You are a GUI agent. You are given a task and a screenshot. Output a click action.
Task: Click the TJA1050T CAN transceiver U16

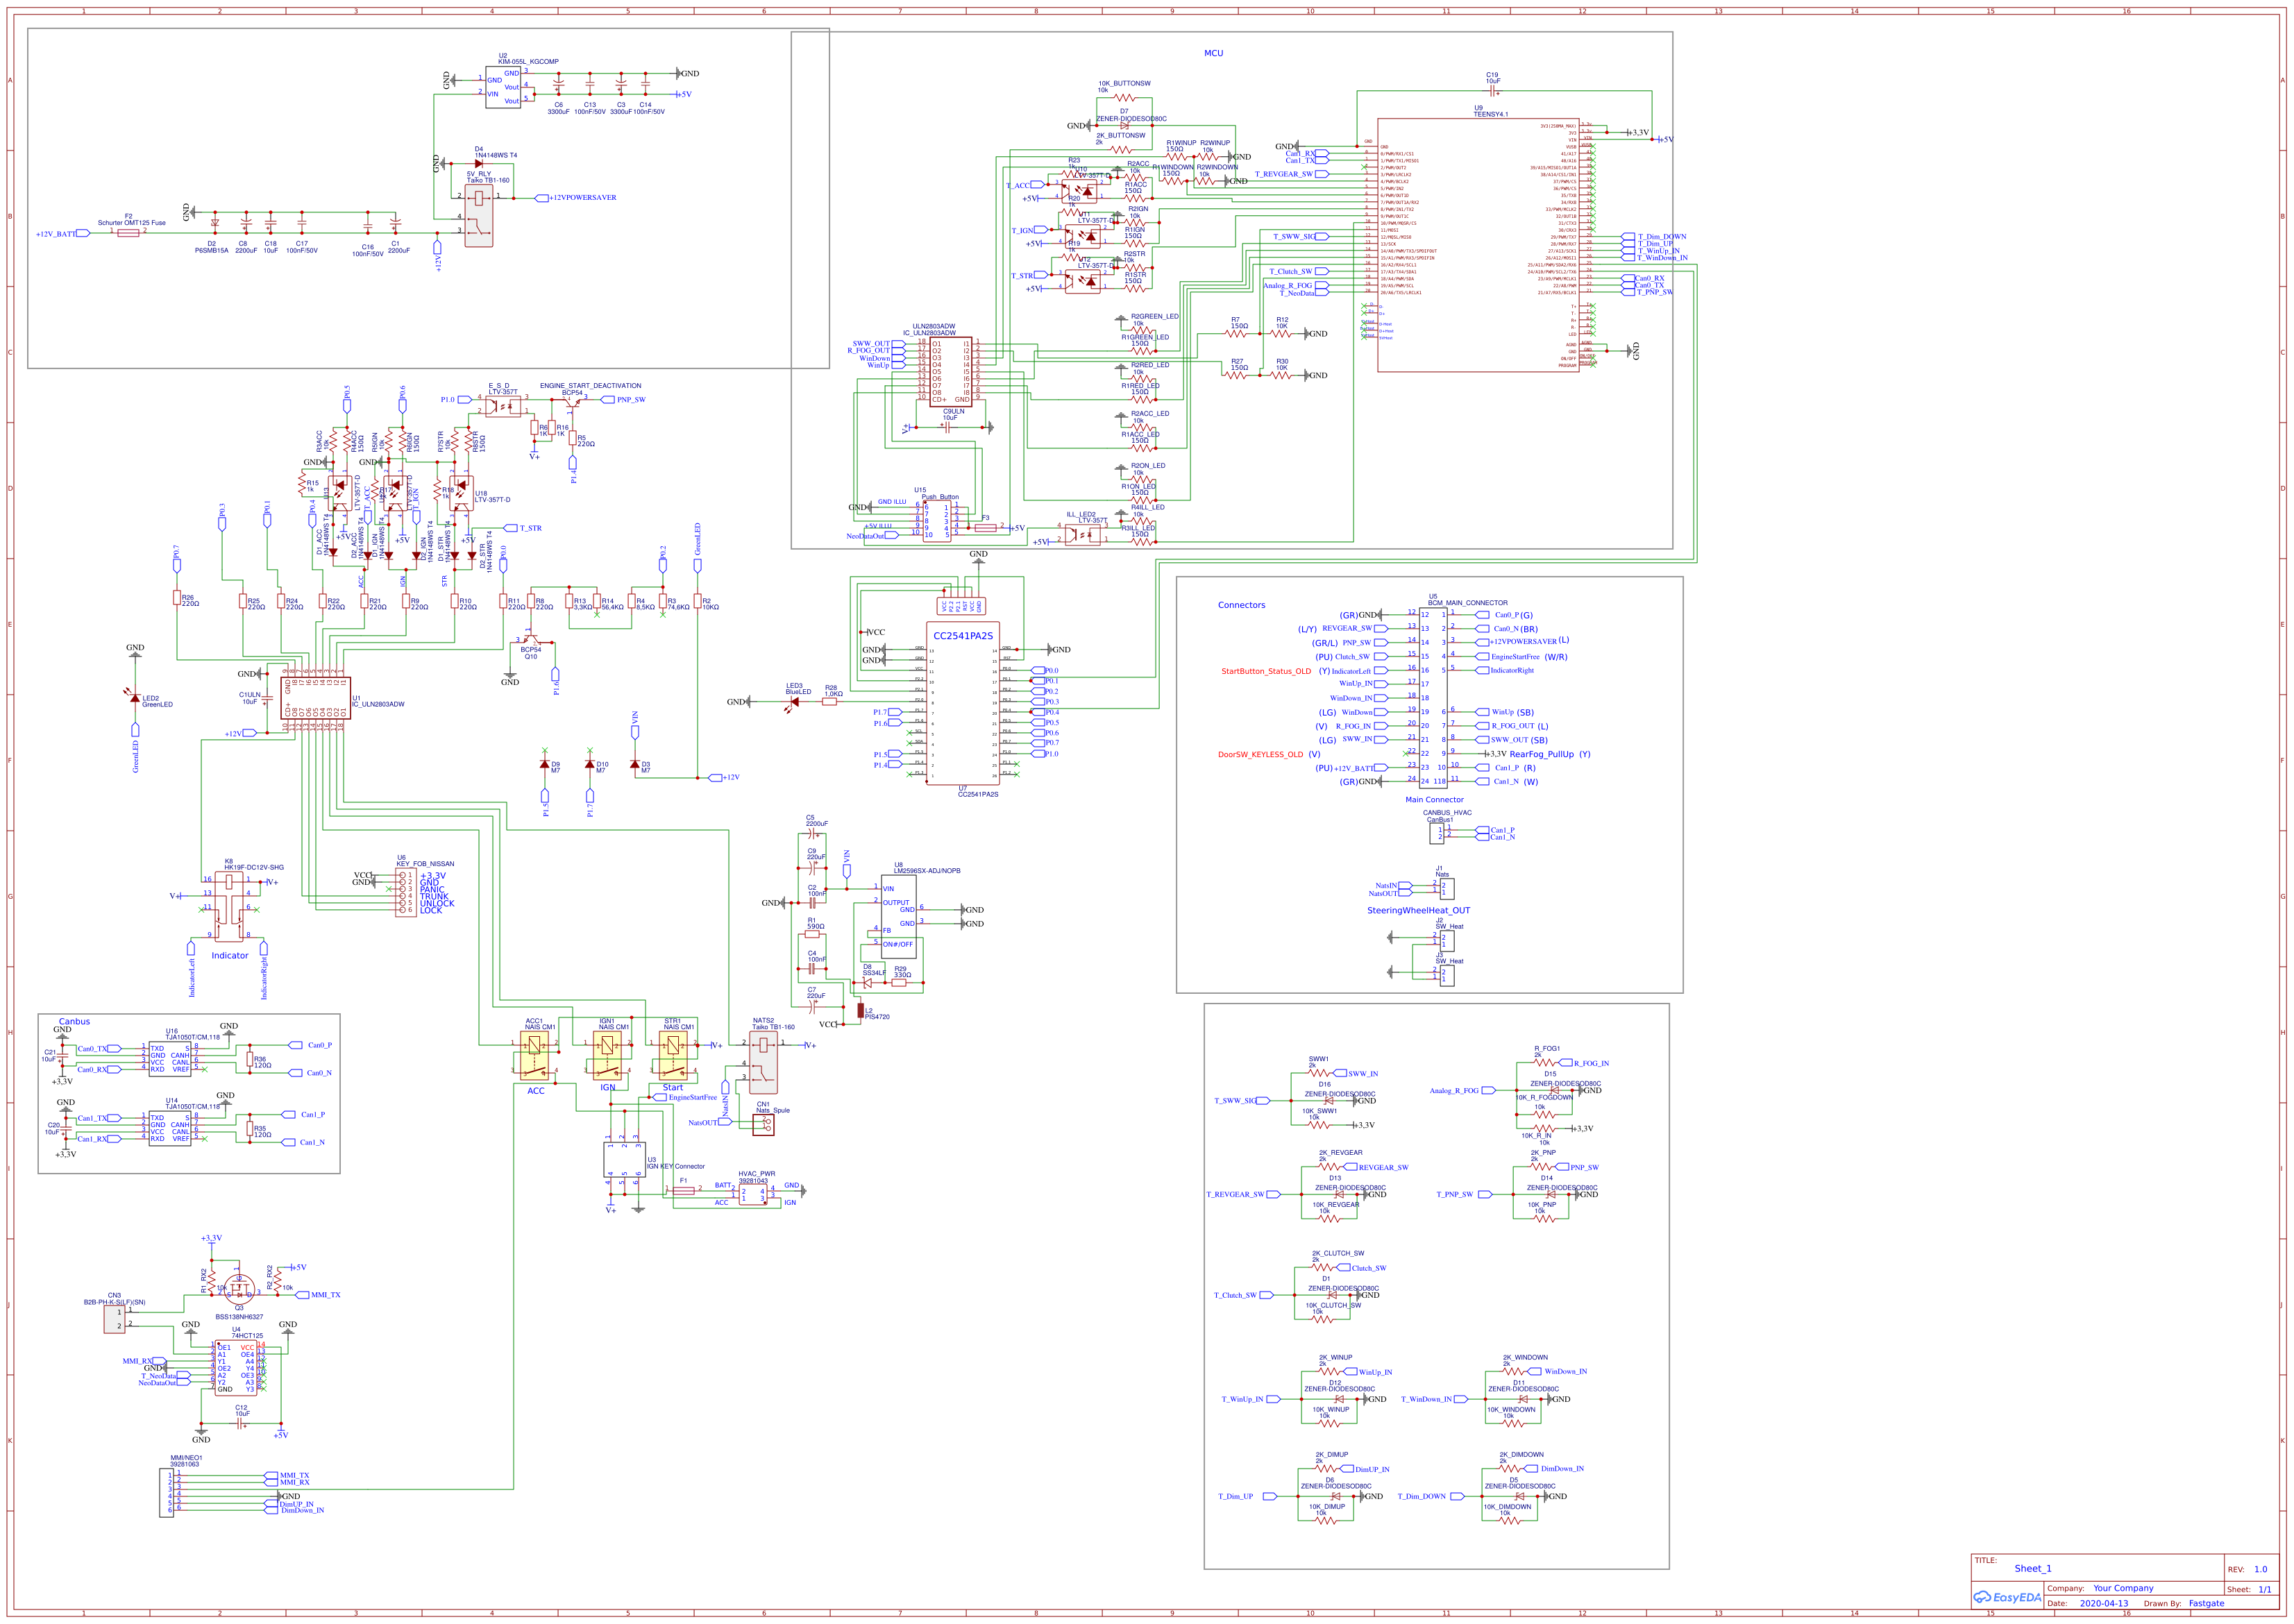[x=170, y=1060]
